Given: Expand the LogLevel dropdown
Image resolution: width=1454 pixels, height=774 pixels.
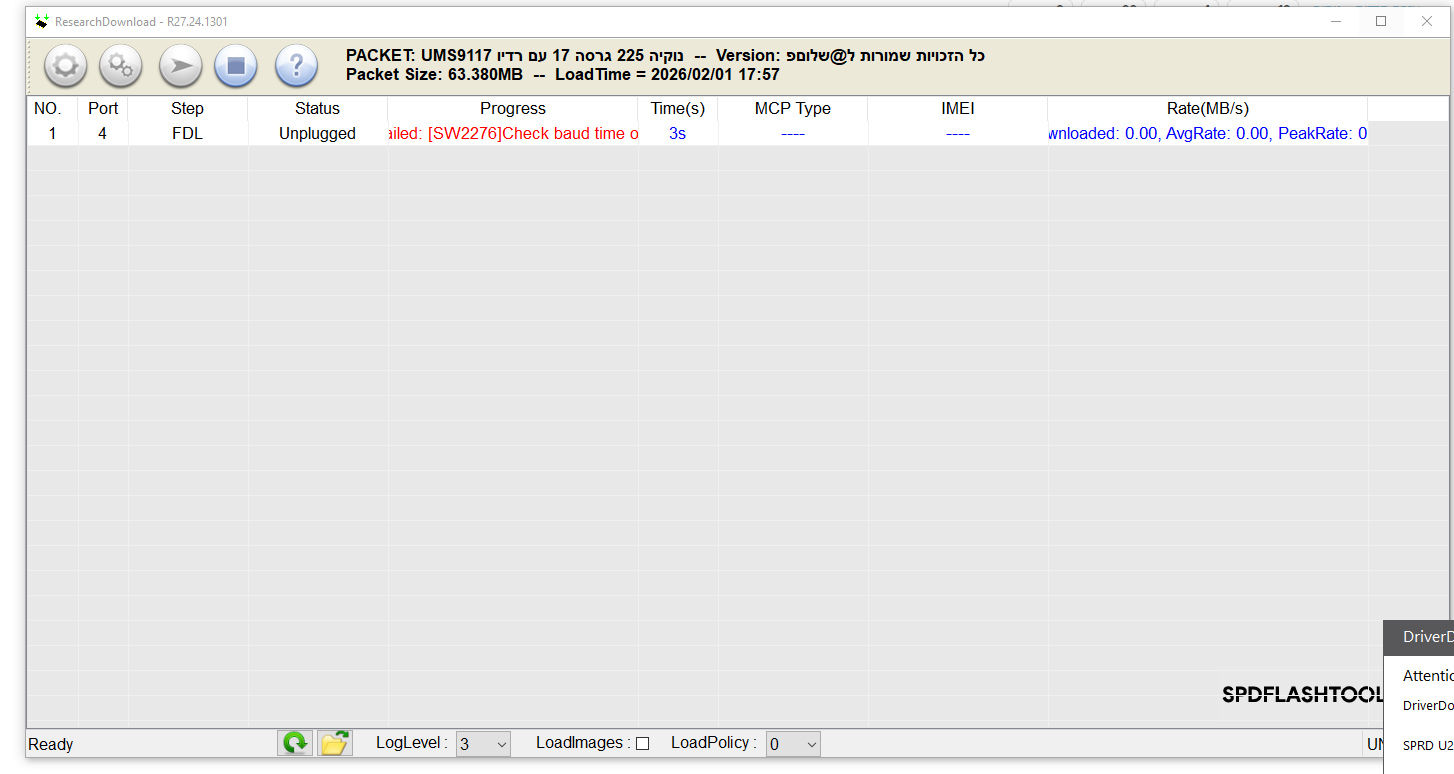Looking at the screenshot, I should 484,744.
